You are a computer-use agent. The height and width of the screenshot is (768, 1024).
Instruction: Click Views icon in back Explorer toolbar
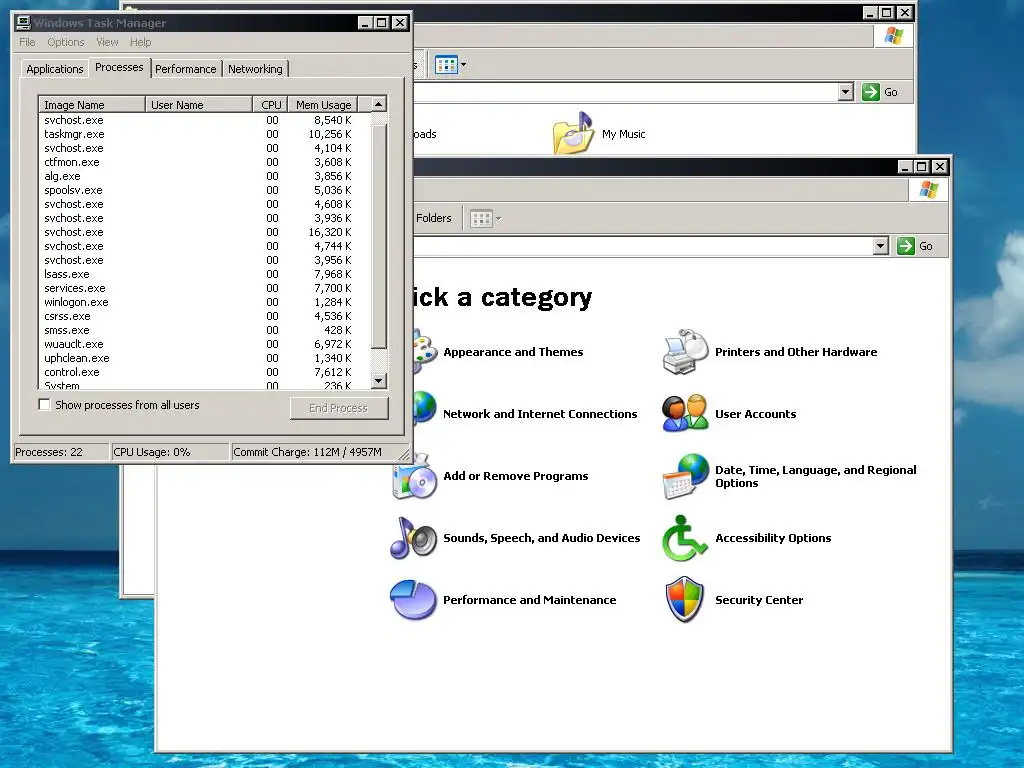click(447, 65)
